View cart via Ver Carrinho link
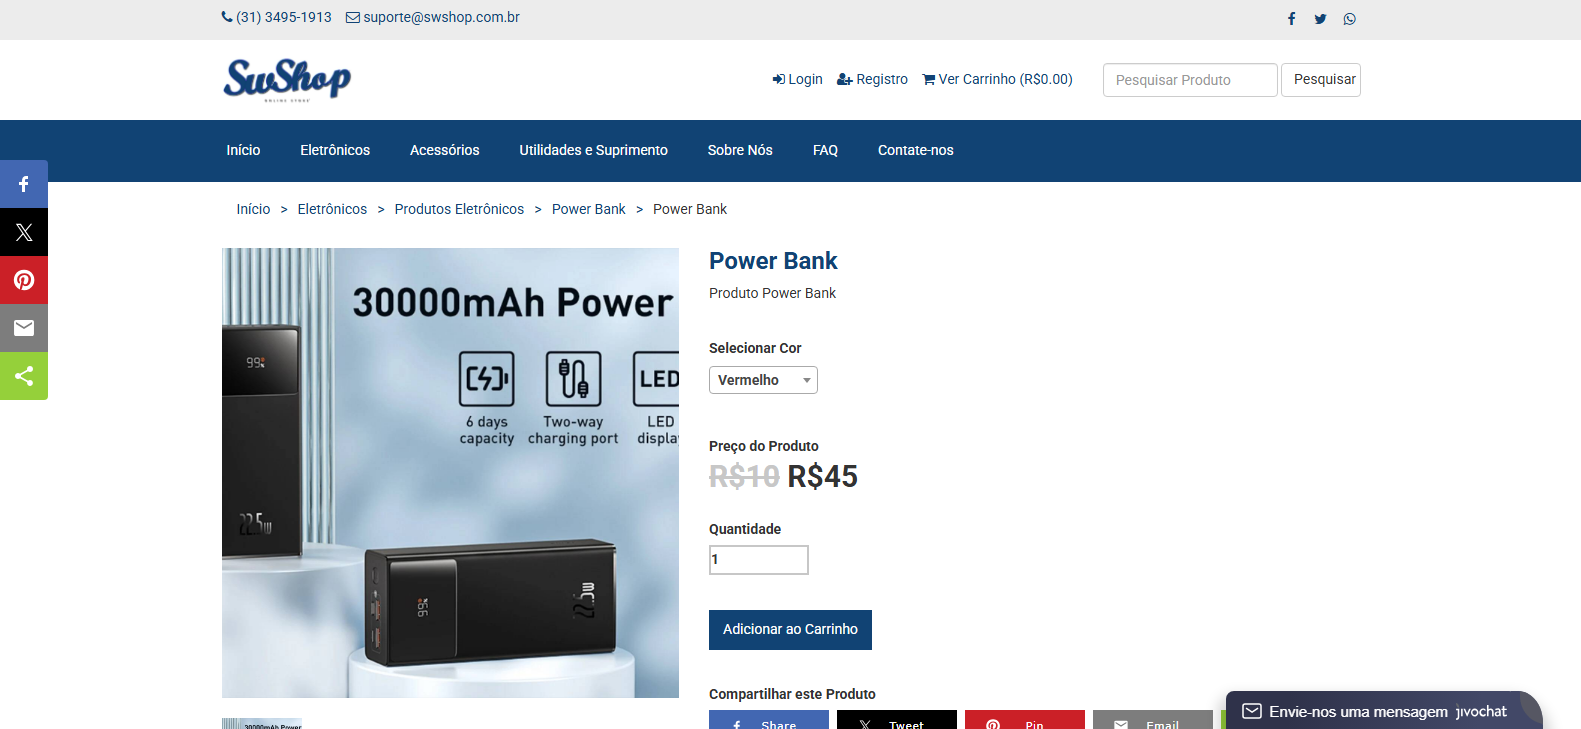1581x729 pixels. [997, 79]
